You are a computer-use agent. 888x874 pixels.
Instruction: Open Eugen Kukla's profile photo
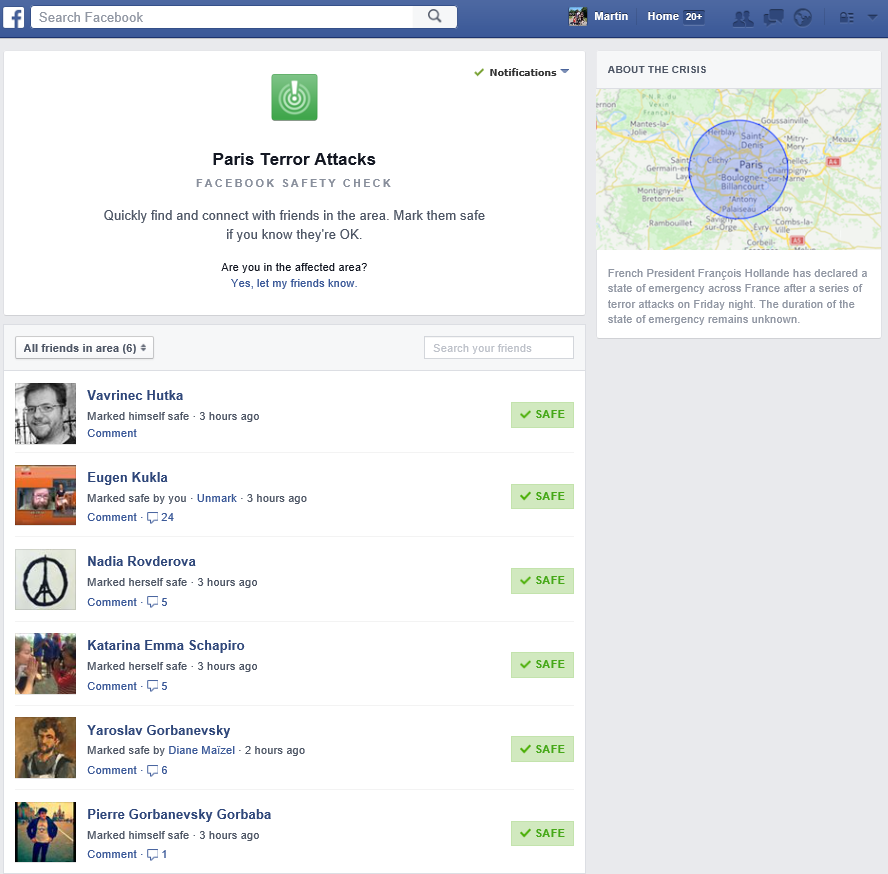click(45, 495)
